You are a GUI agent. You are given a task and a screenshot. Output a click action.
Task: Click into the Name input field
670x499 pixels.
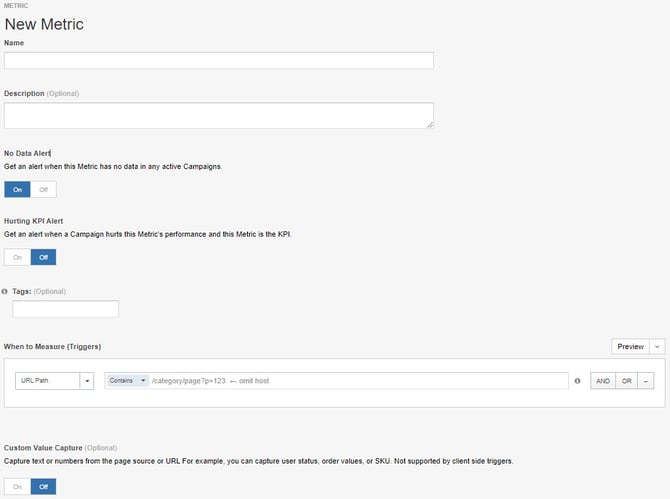click(219, 61)
